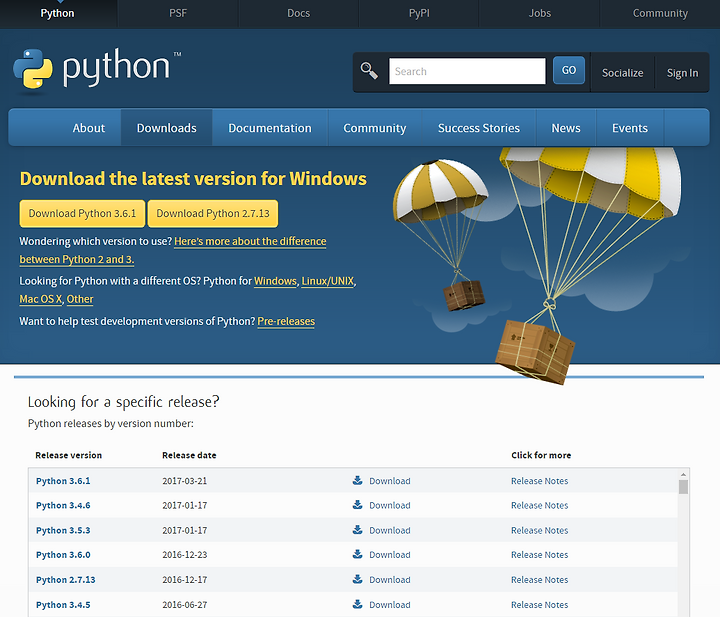Open Python 3.4.6 release link

[x=63, y=505]
